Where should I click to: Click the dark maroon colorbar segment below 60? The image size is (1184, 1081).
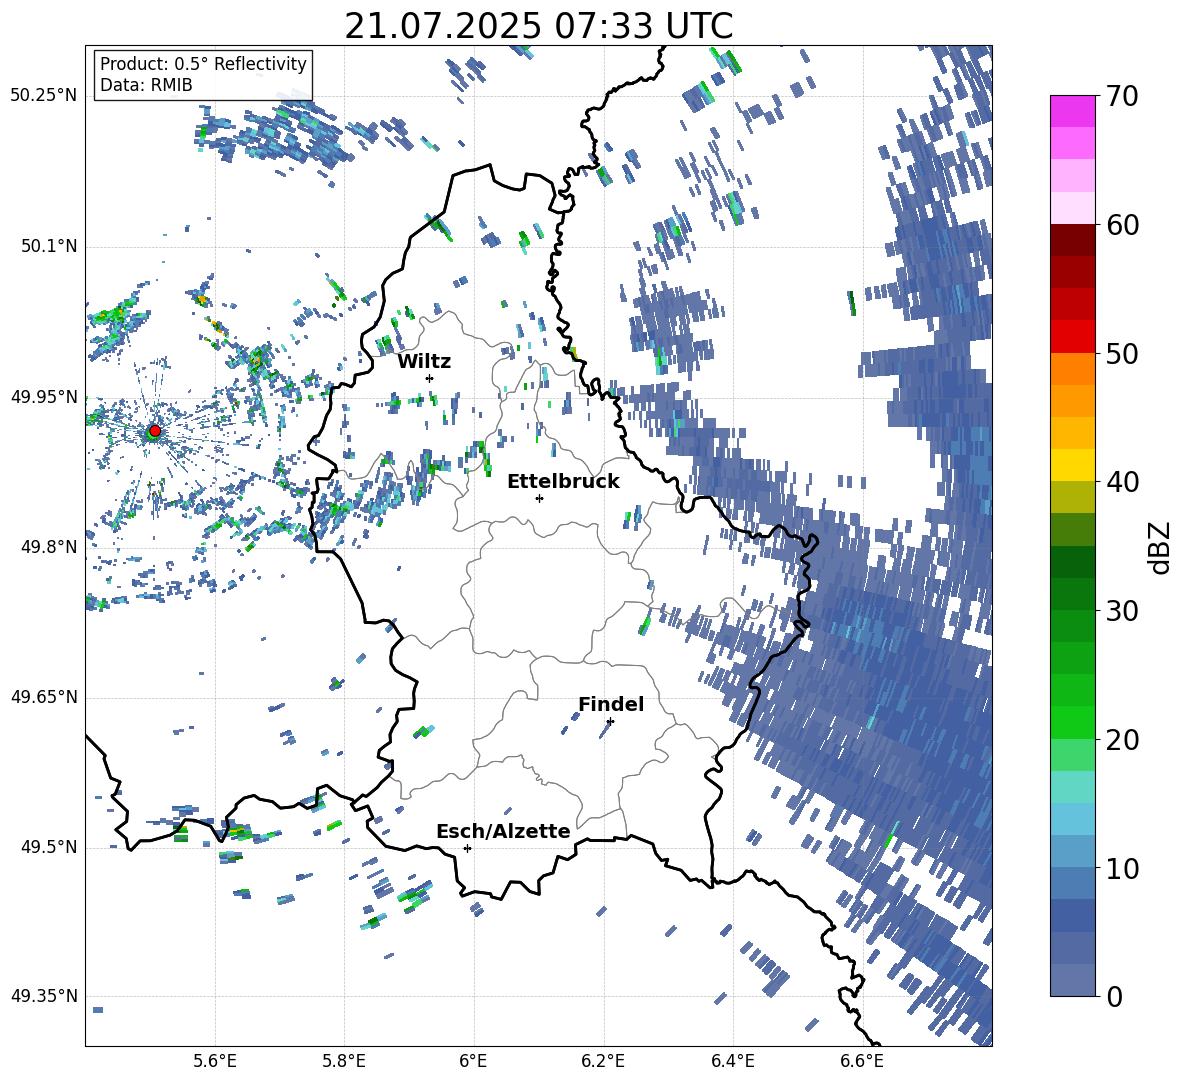[x=1072, y=240]
